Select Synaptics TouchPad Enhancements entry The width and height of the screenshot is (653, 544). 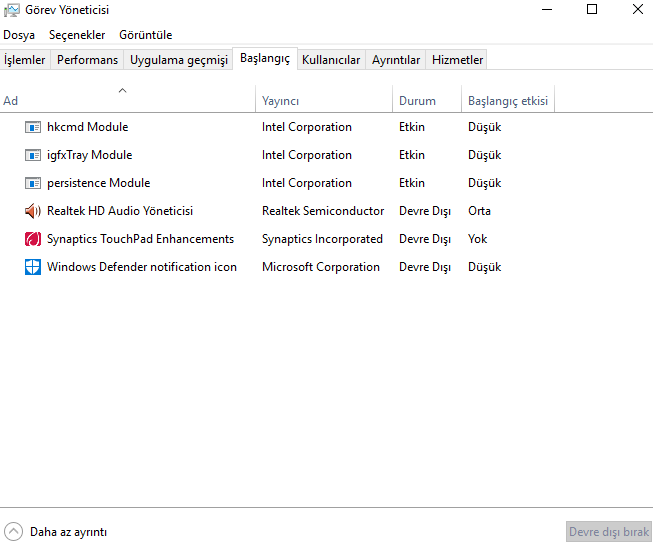click(x=140, y=239)
